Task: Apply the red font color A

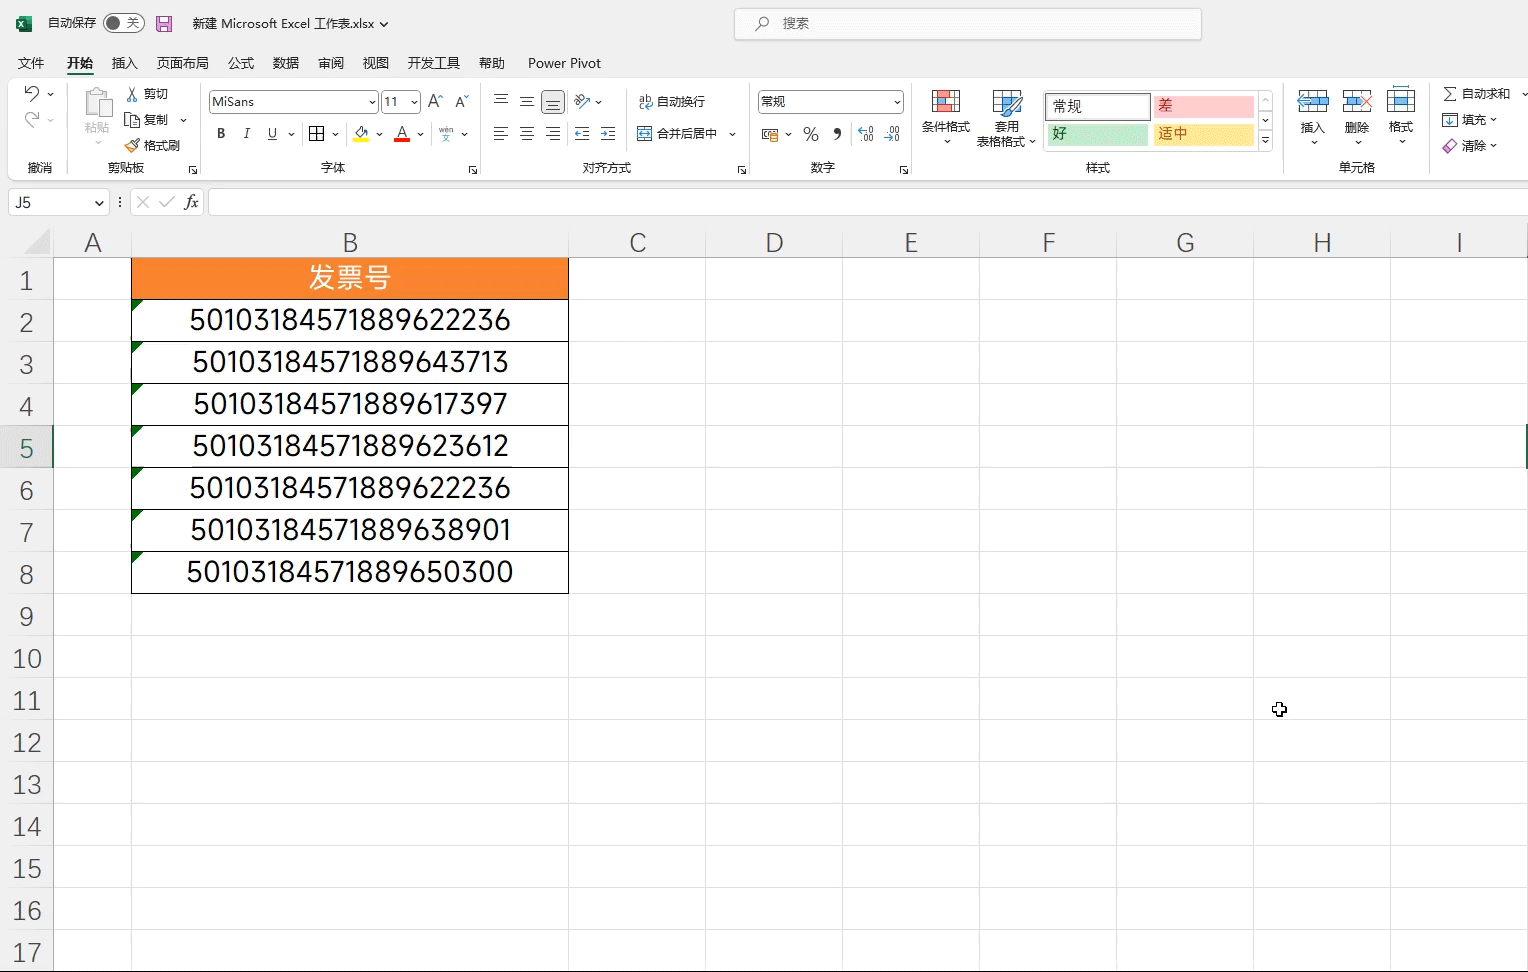Action: (x=402, y=133)
